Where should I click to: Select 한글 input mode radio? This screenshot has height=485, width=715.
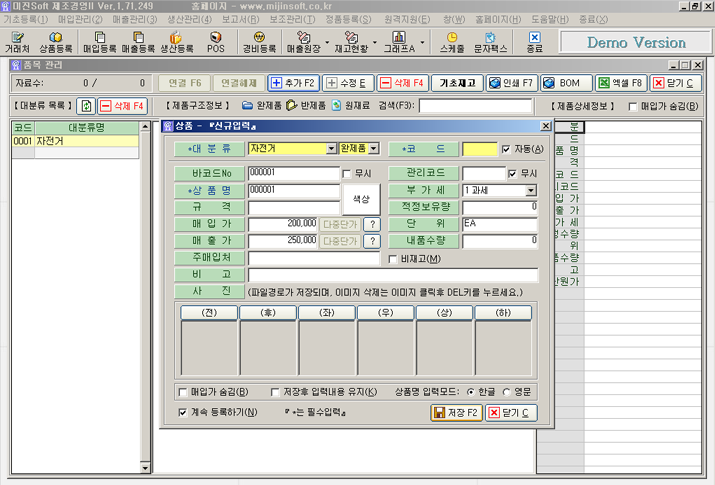point(471,392)
